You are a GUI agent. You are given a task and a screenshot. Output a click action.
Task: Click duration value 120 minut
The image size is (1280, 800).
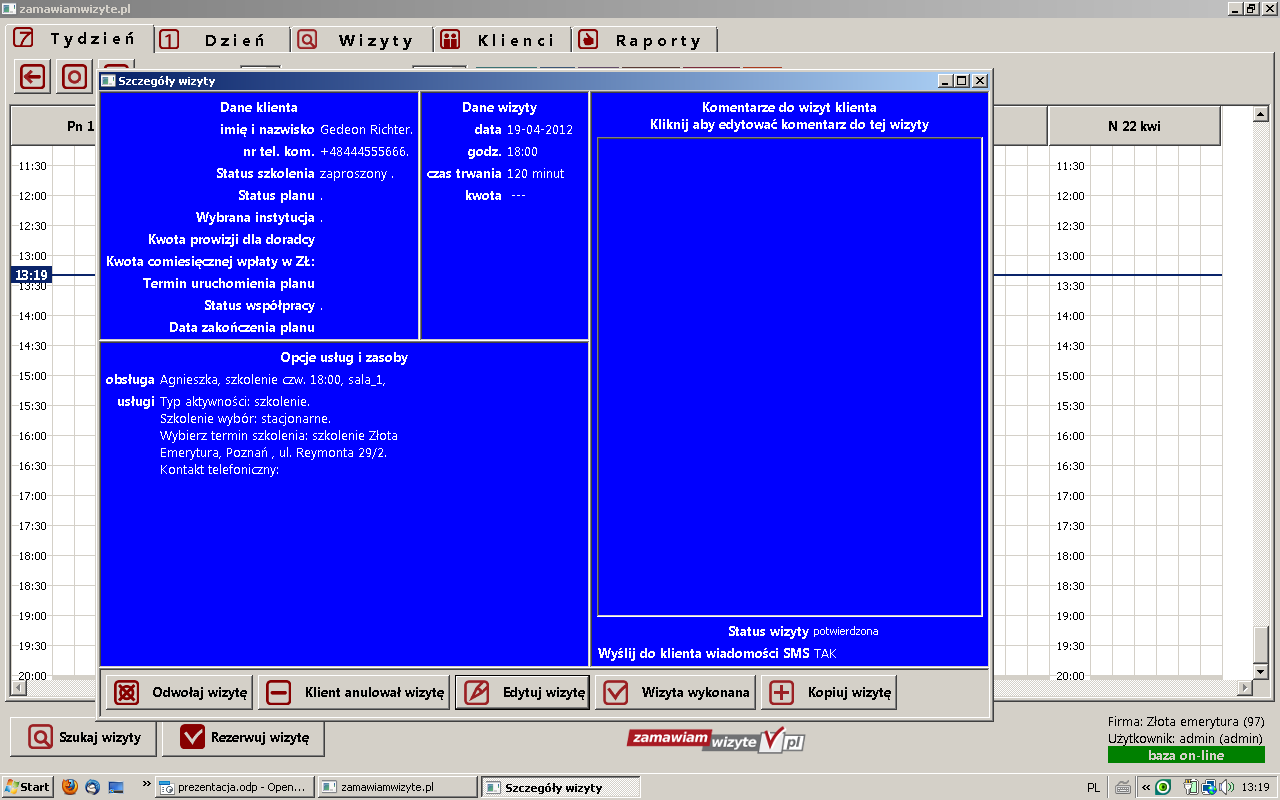535,174
